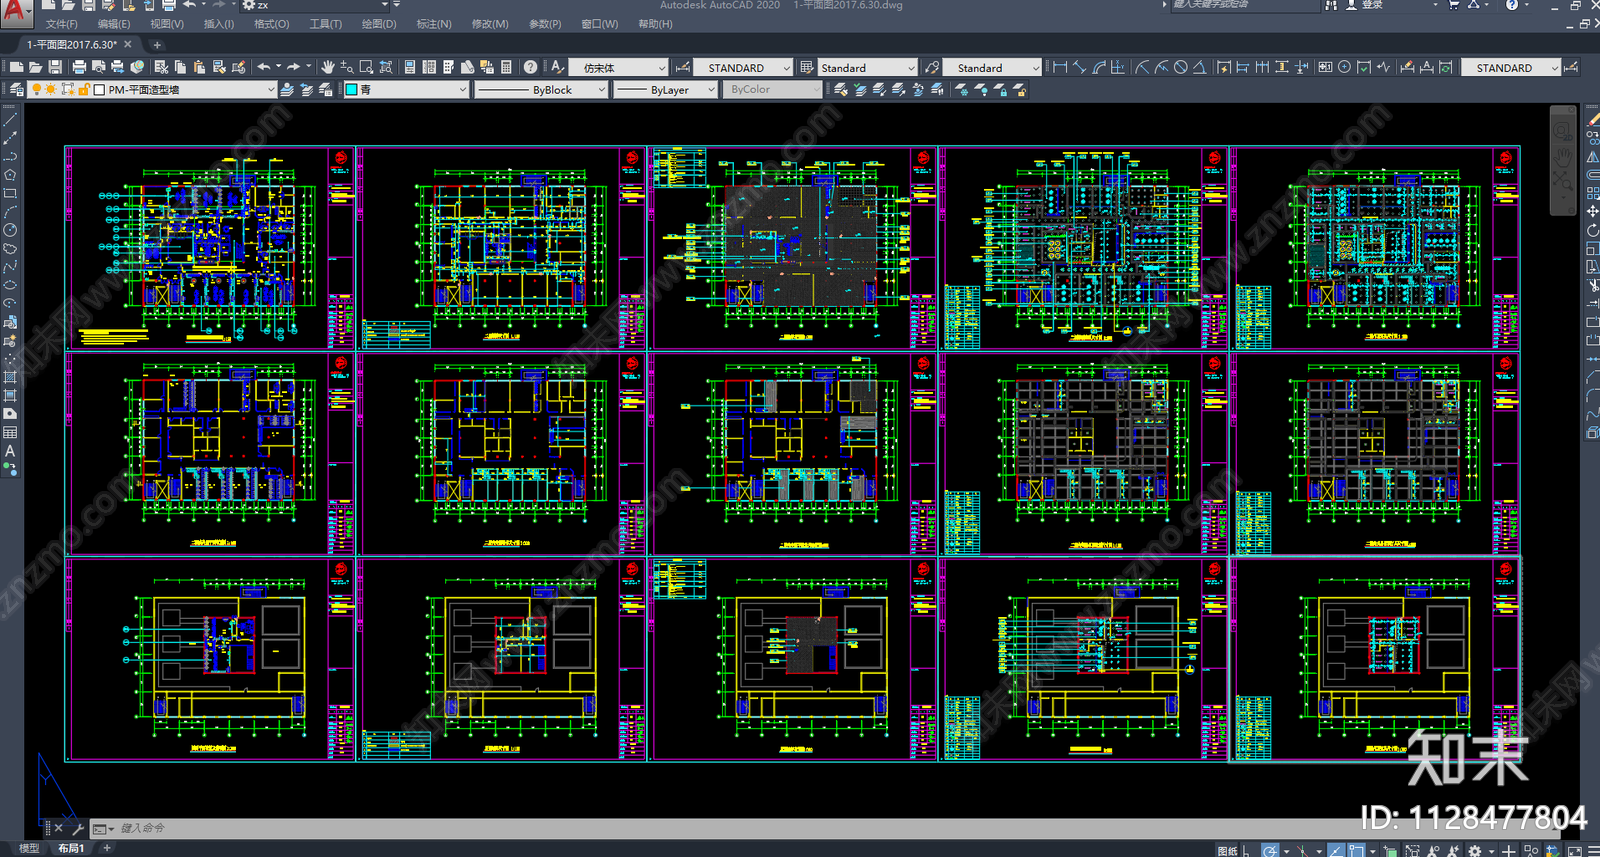The width and height of the screenshot is (1600, 857).
Task: Toggle the layer lock padlock icon
Action: pos(84,89)
